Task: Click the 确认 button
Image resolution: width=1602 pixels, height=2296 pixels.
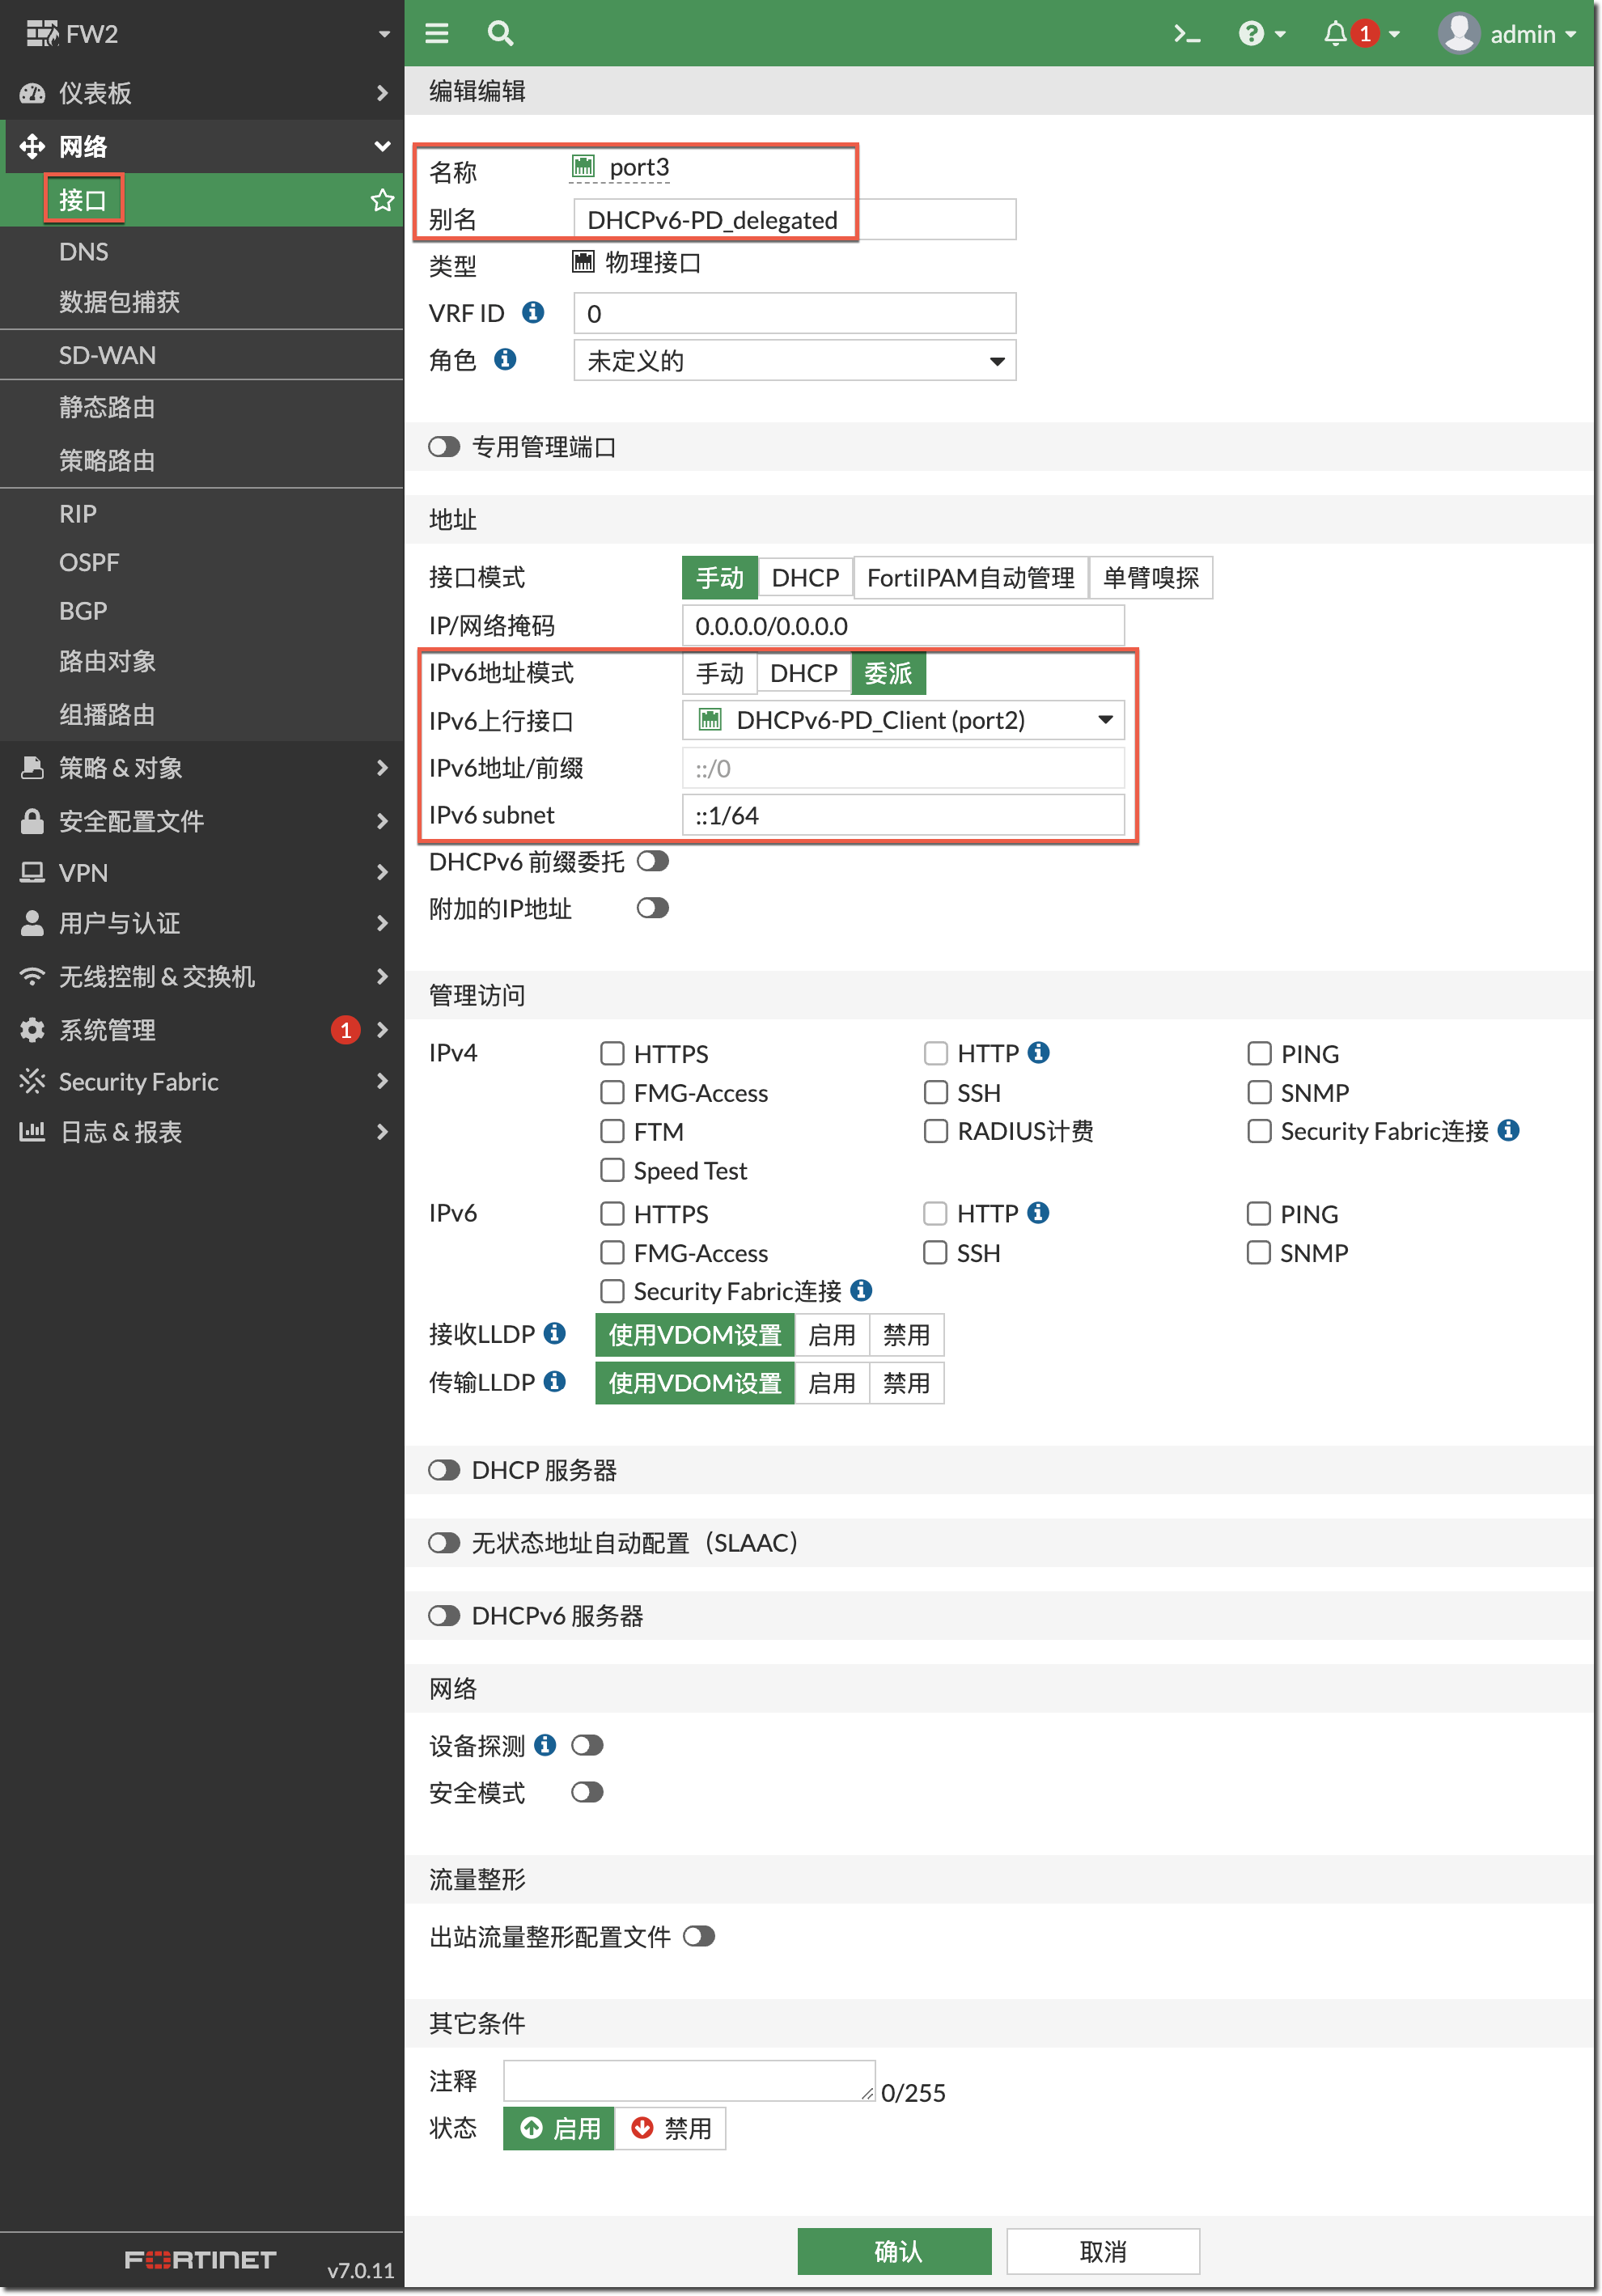Action: pos(894,2250)
